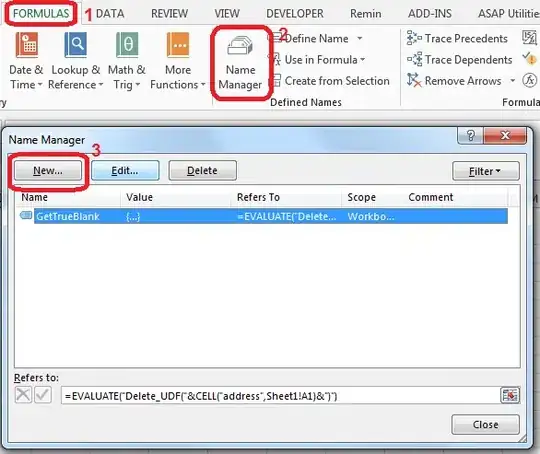Expand the Lookup & Reference dropdown arrow
This screenshot has height=454, width=540.
click(x=101, y=85)
